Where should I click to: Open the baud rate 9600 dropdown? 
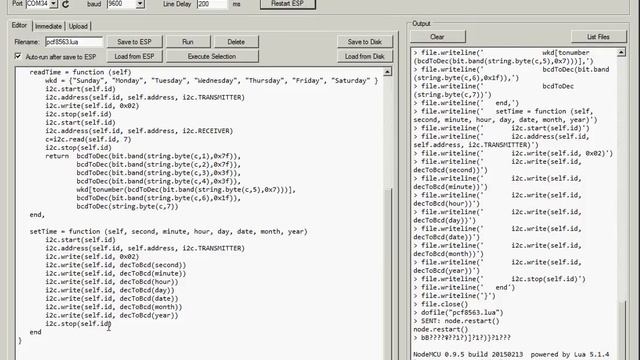coord(140,4)
